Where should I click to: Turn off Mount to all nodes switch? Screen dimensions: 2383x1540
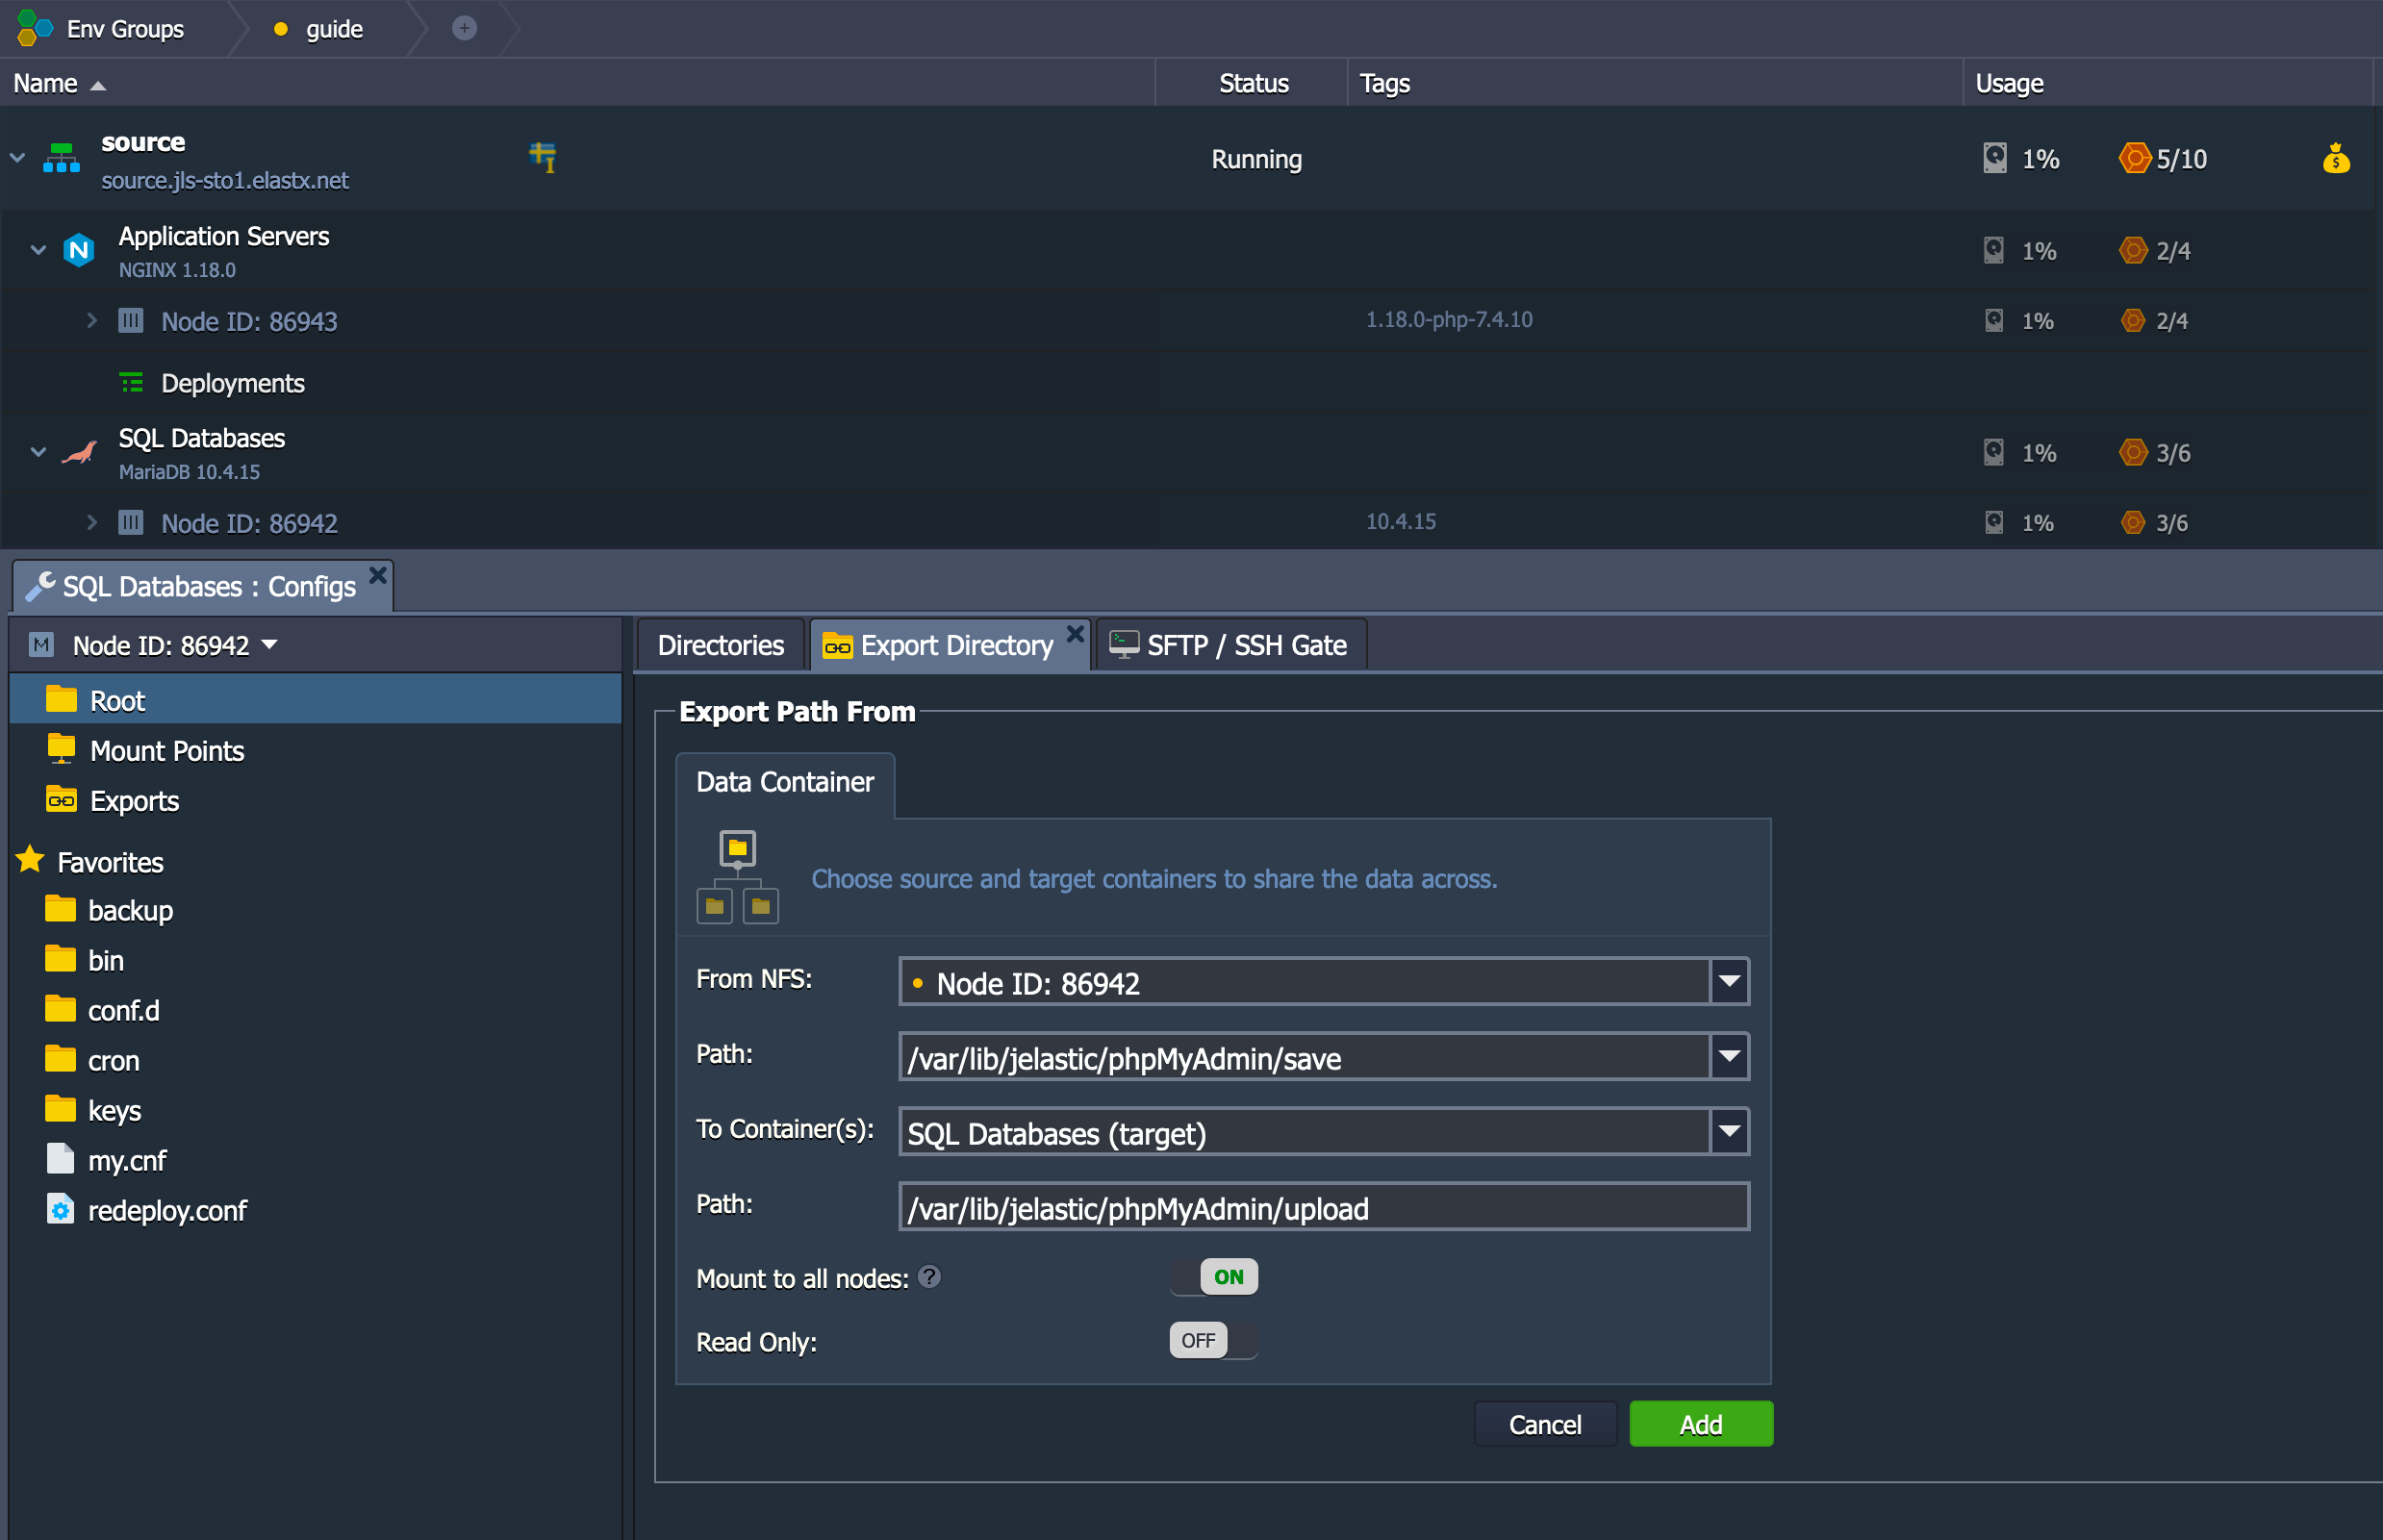[1214, 1277]
